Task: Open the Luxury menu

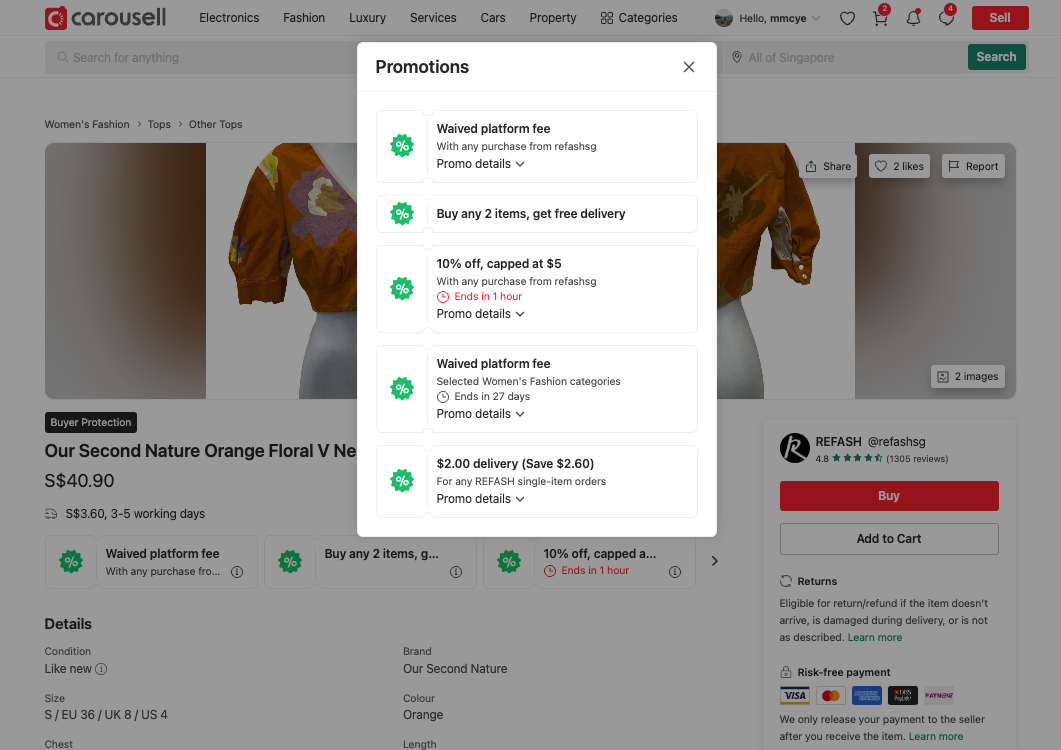Action: [x=367, y=18]
